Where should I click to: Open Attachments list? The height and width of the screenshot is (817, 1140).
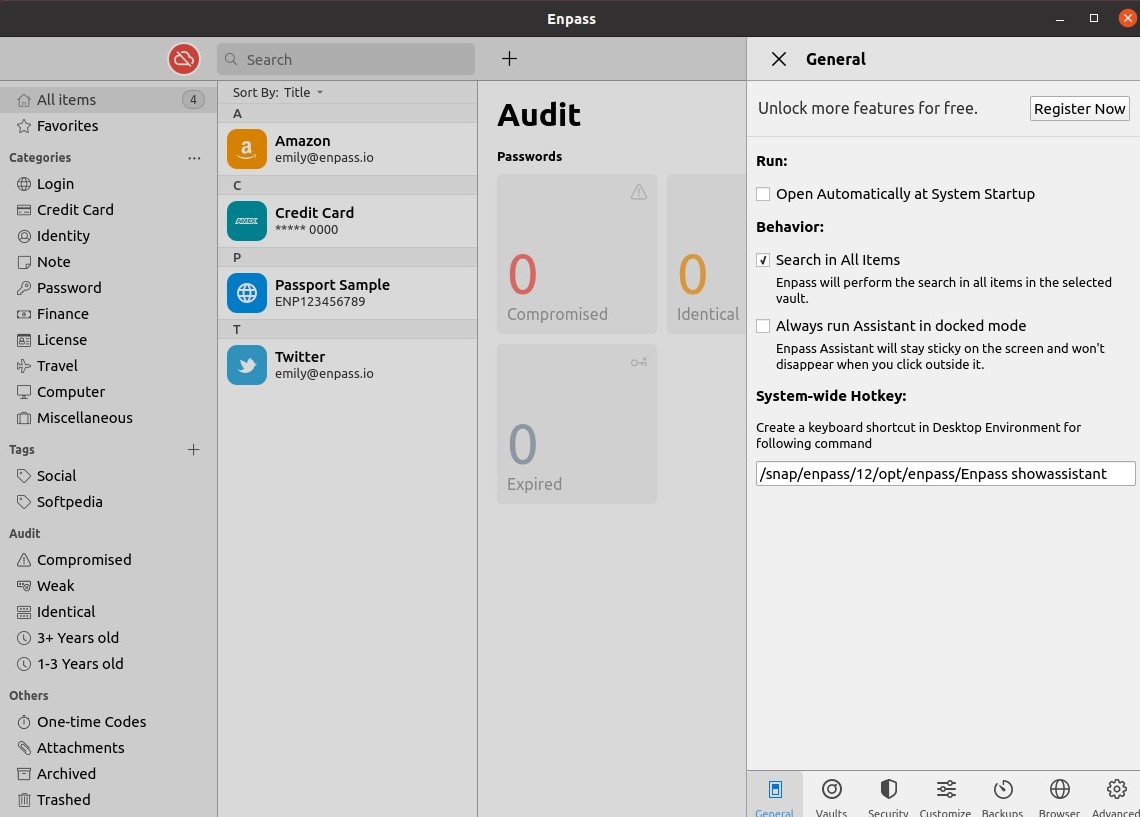tap(108, 748)
